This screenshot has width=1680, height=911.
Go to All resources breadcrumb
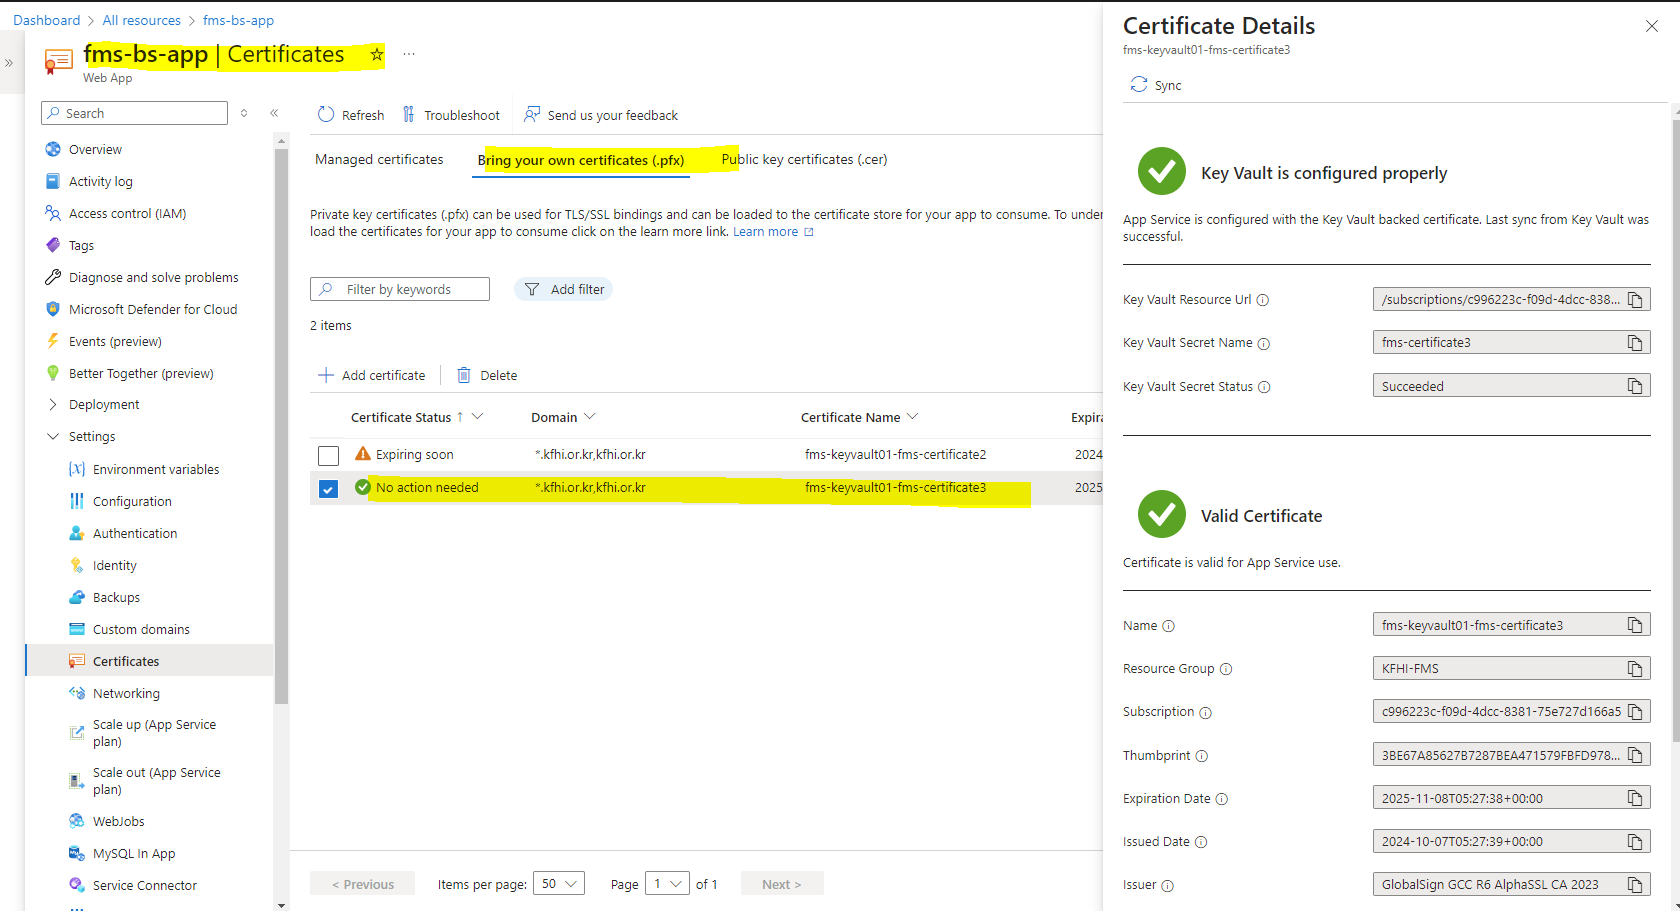coord(141,20)
